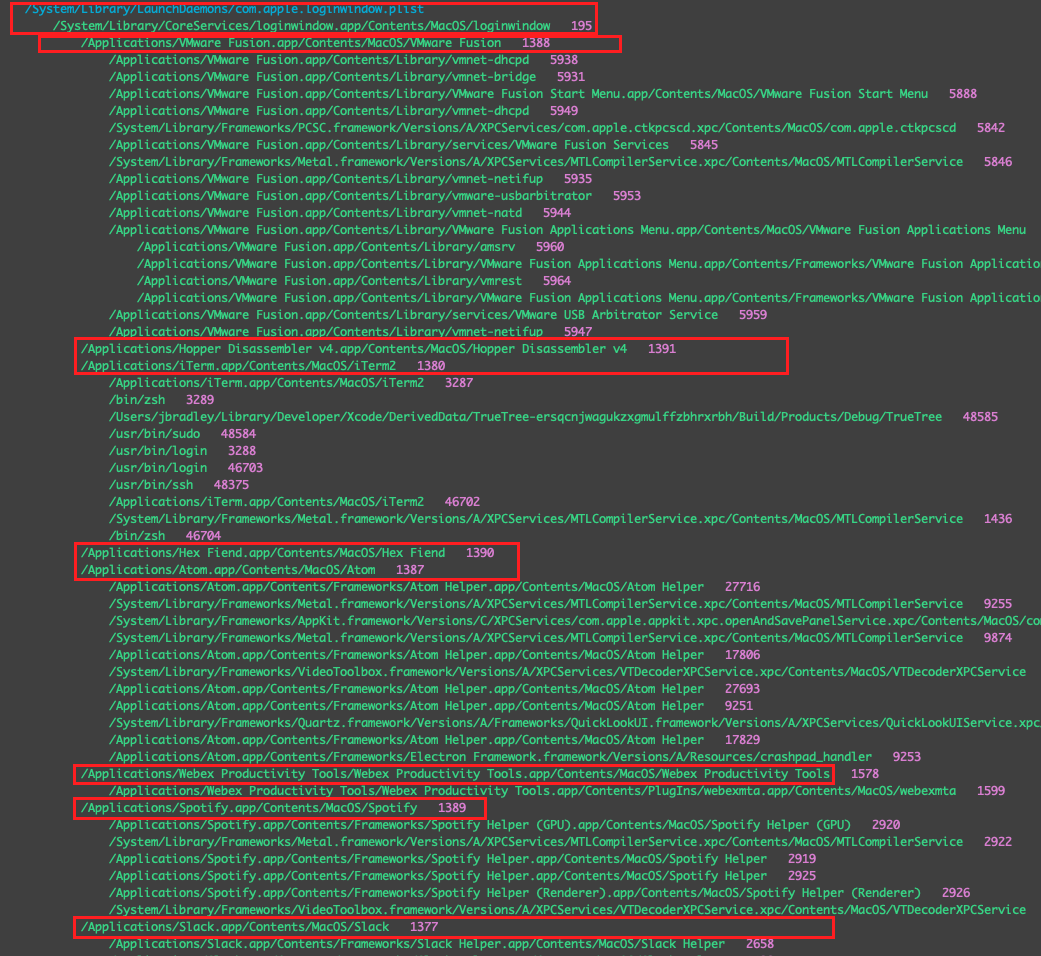Select the MTLCompilerService line PID 1436
Viewport: 1041px width, 956px height.
click(x=560, y=519)
